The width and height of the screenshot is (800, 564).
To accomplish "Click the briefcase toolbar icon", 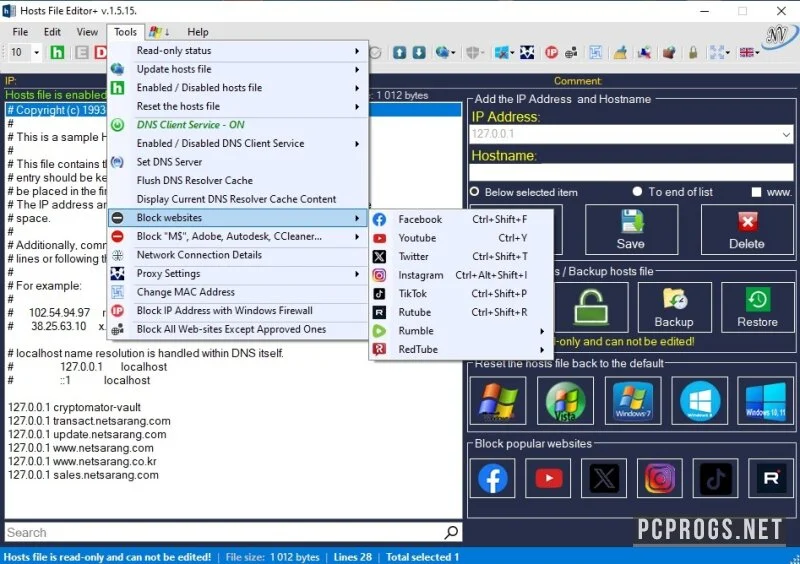I will (x=669, y=52).
